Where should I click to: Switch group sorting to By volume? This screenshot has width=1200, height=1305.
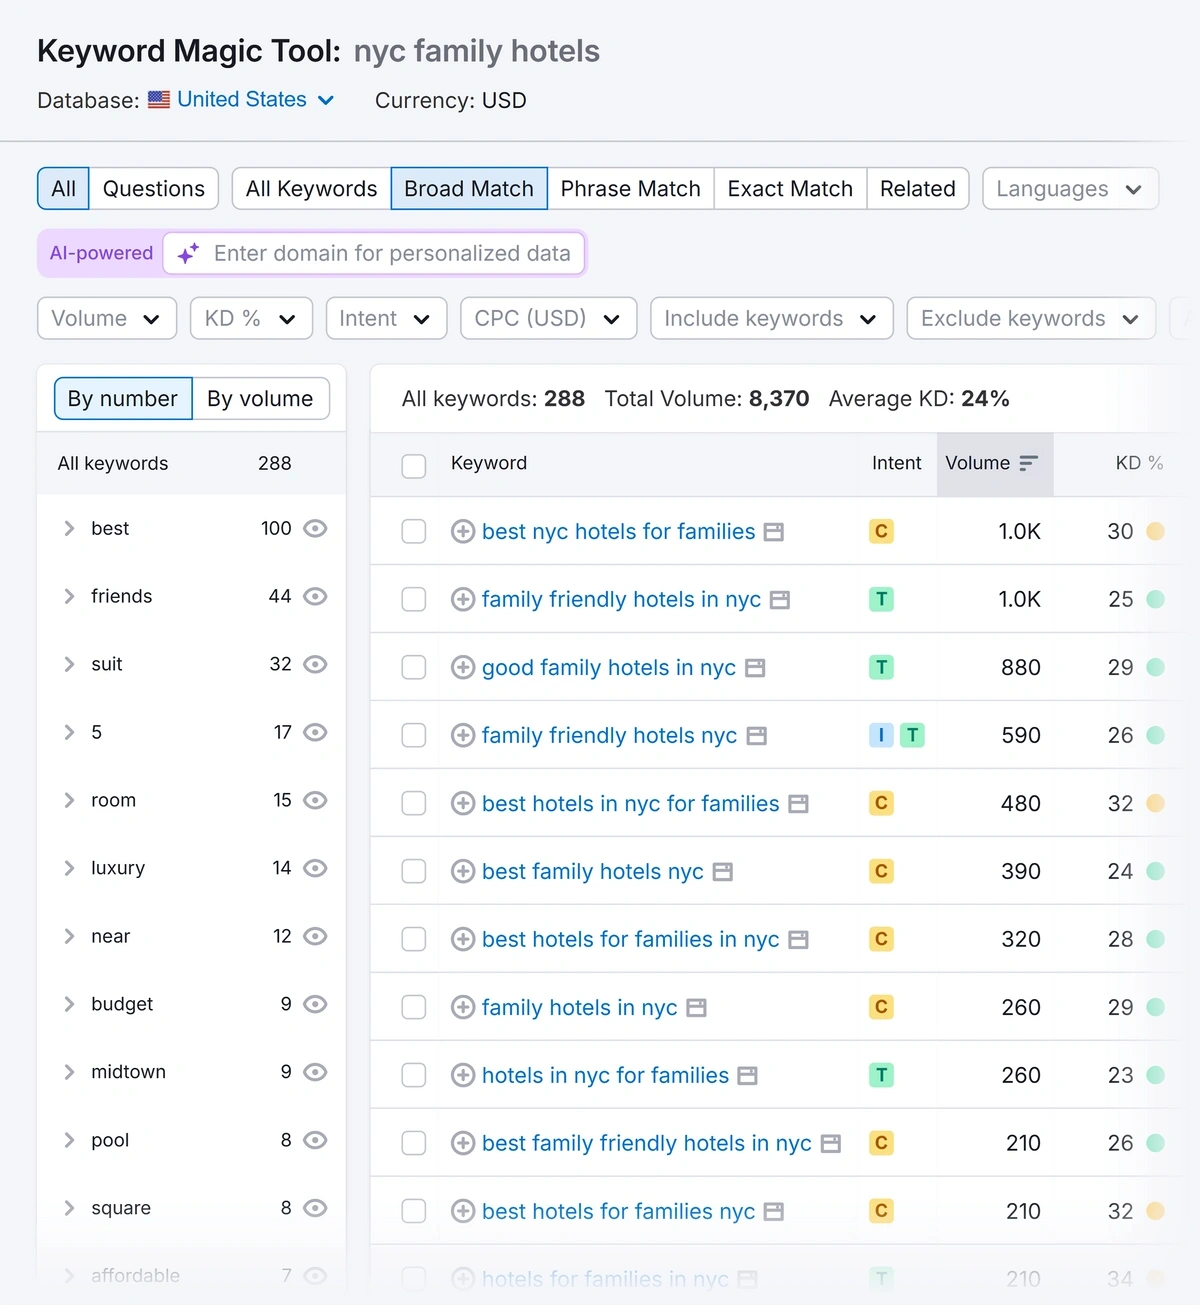260,399
